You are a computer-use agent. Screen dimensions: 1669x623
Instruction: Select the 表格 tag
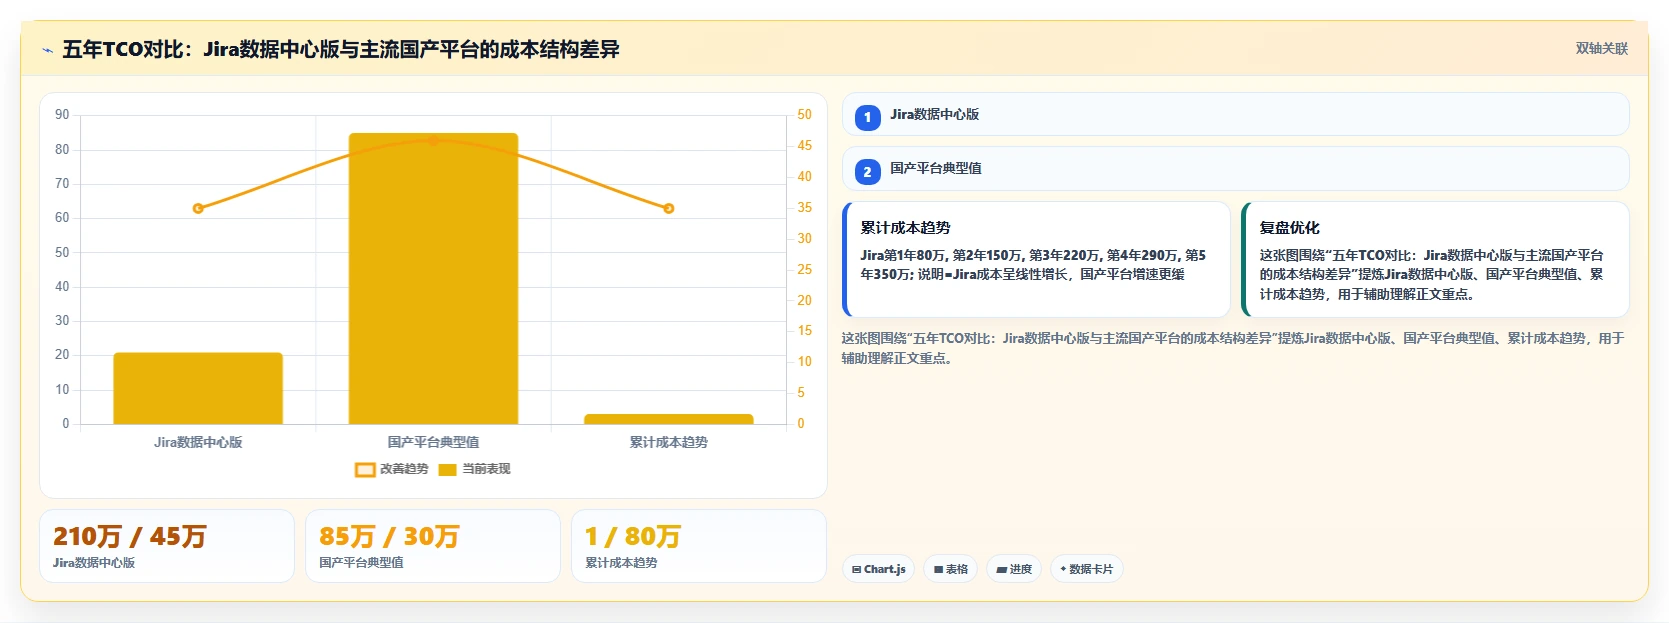point(950,569)
